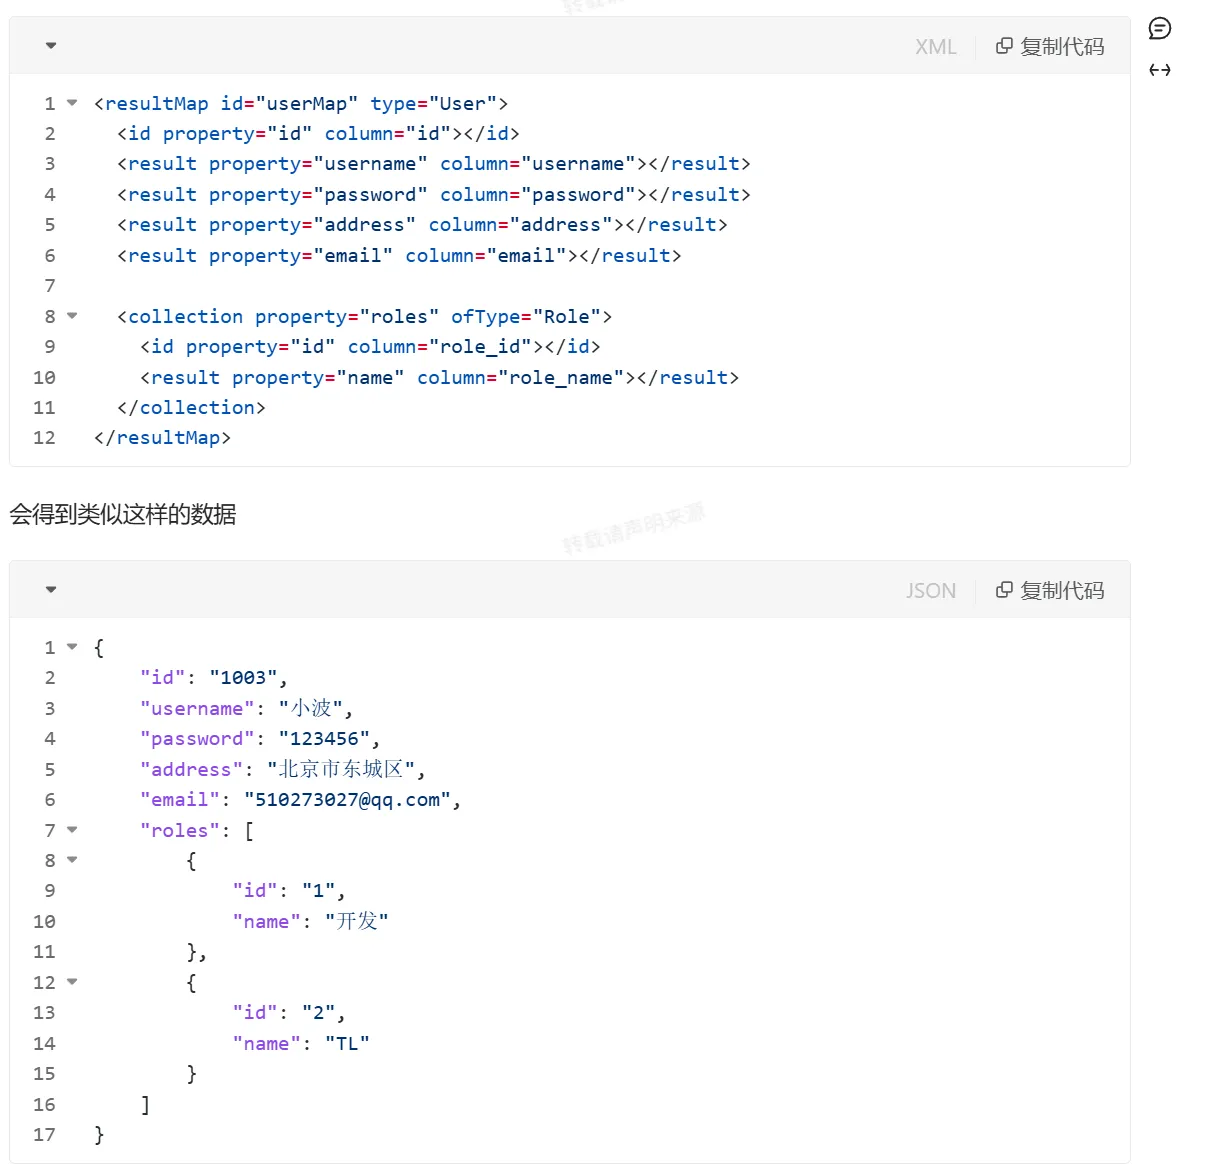Click line number 12 in the XML block

pos(44,438)
